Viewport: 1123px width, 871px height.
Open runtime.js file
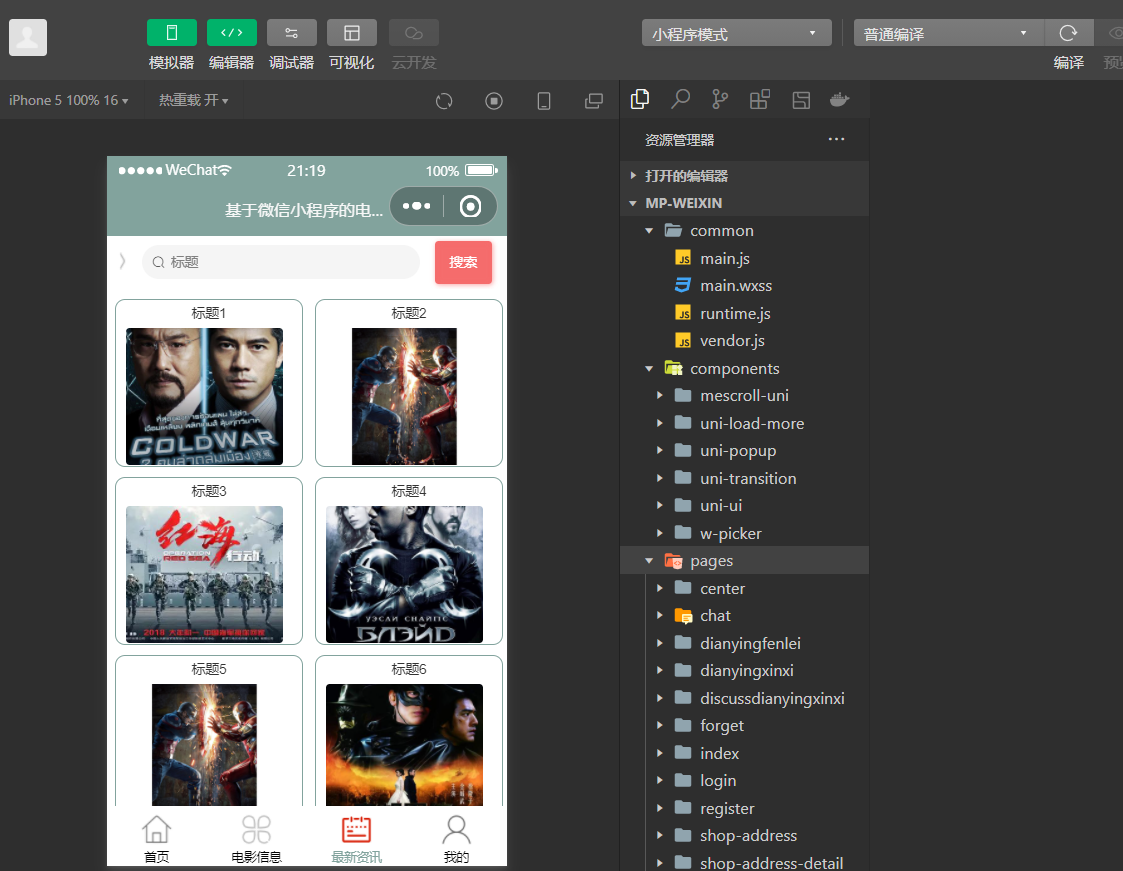click(x=745, y=313)
